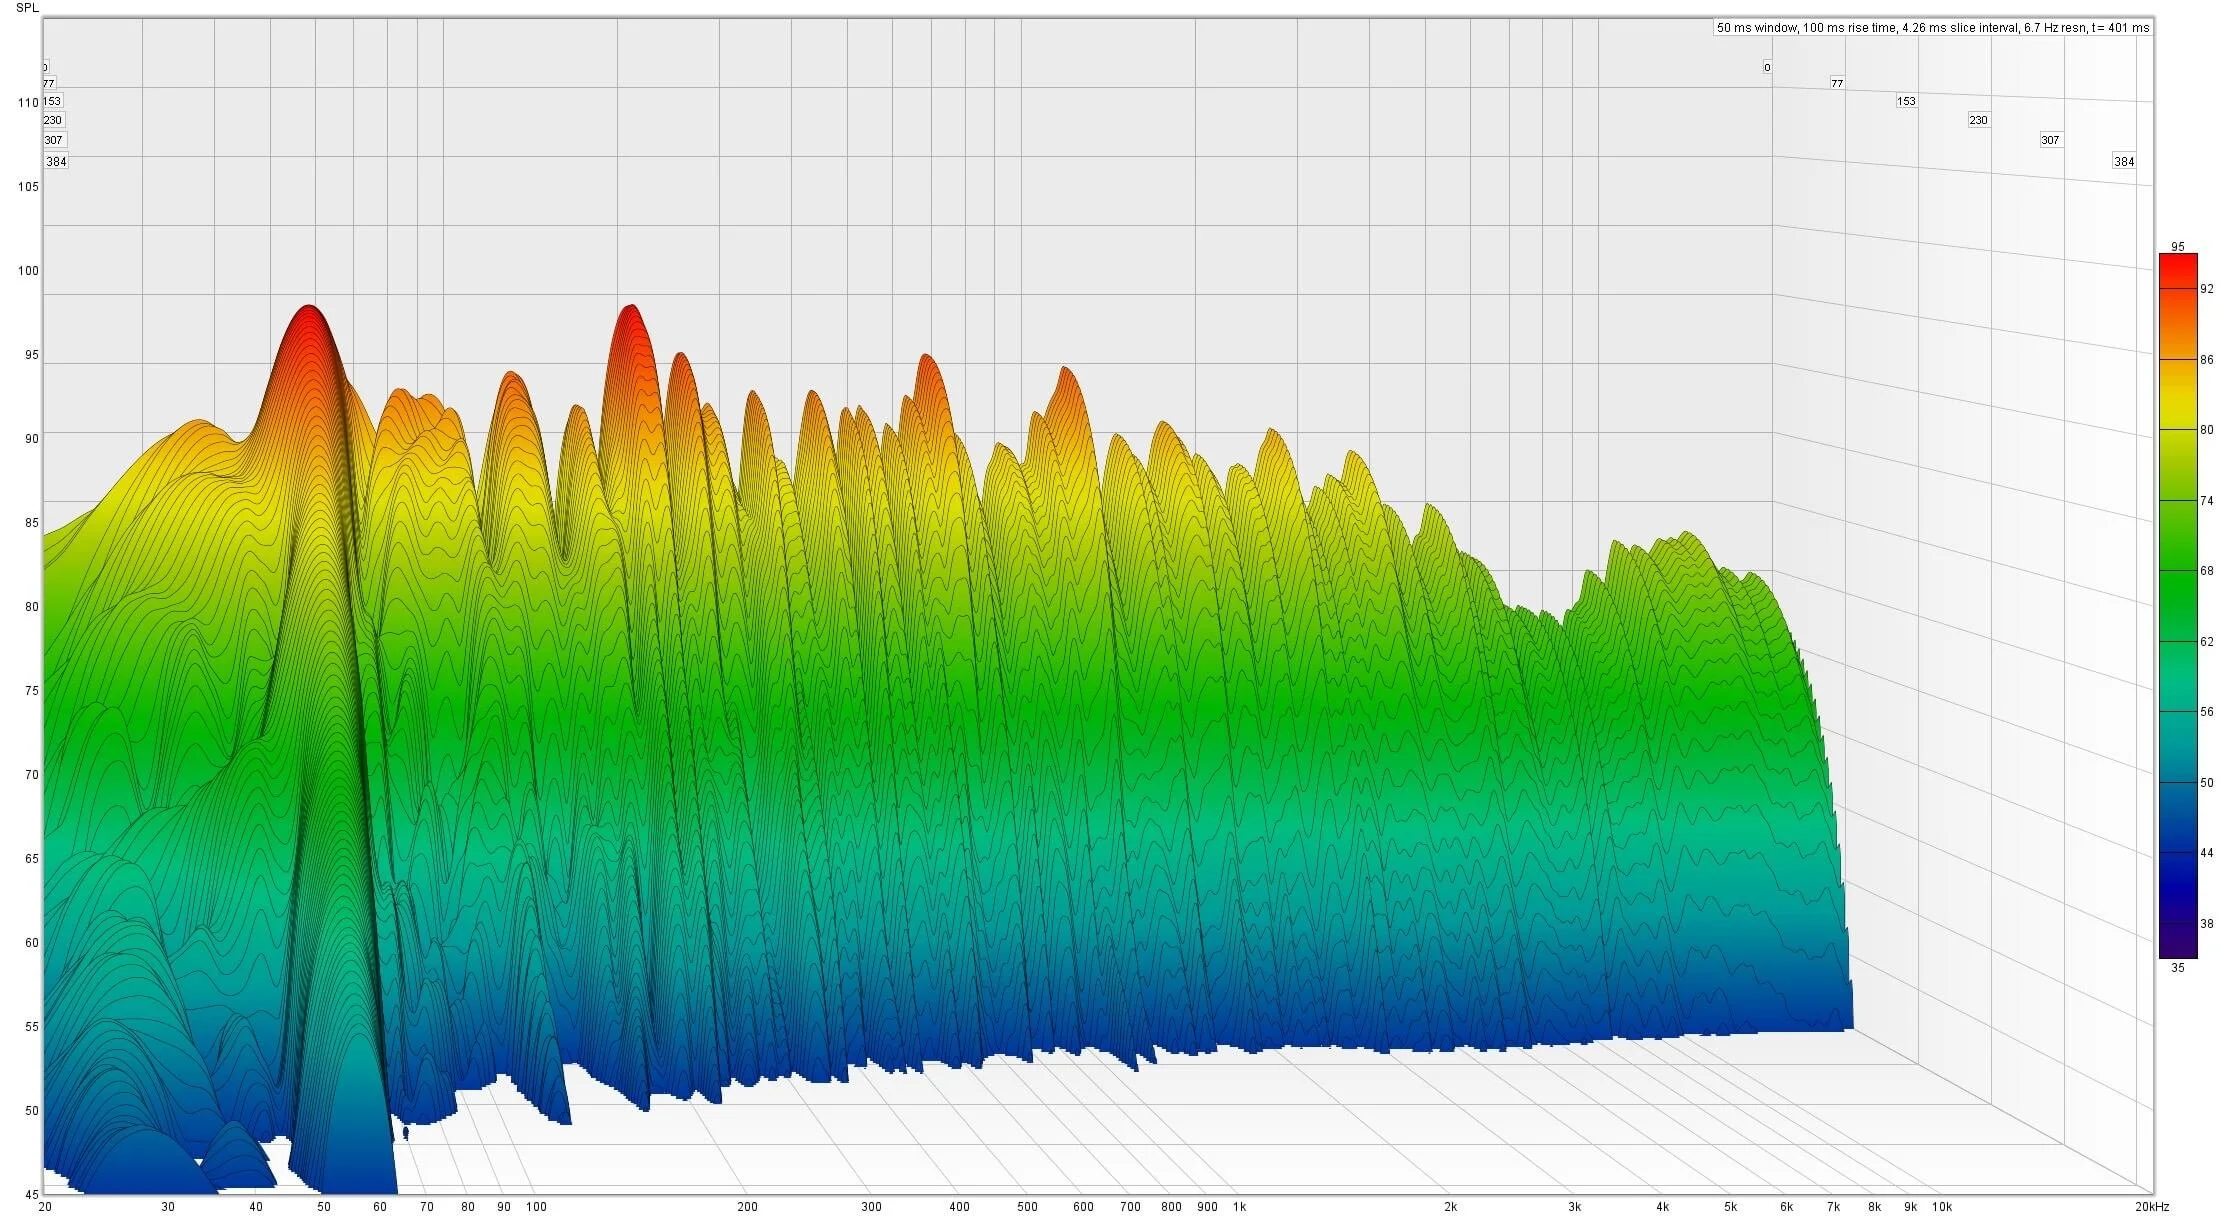The image size is (2230, 1218).
Task: Click the red top of the color scale bar
Action: tap(2177, 265)
